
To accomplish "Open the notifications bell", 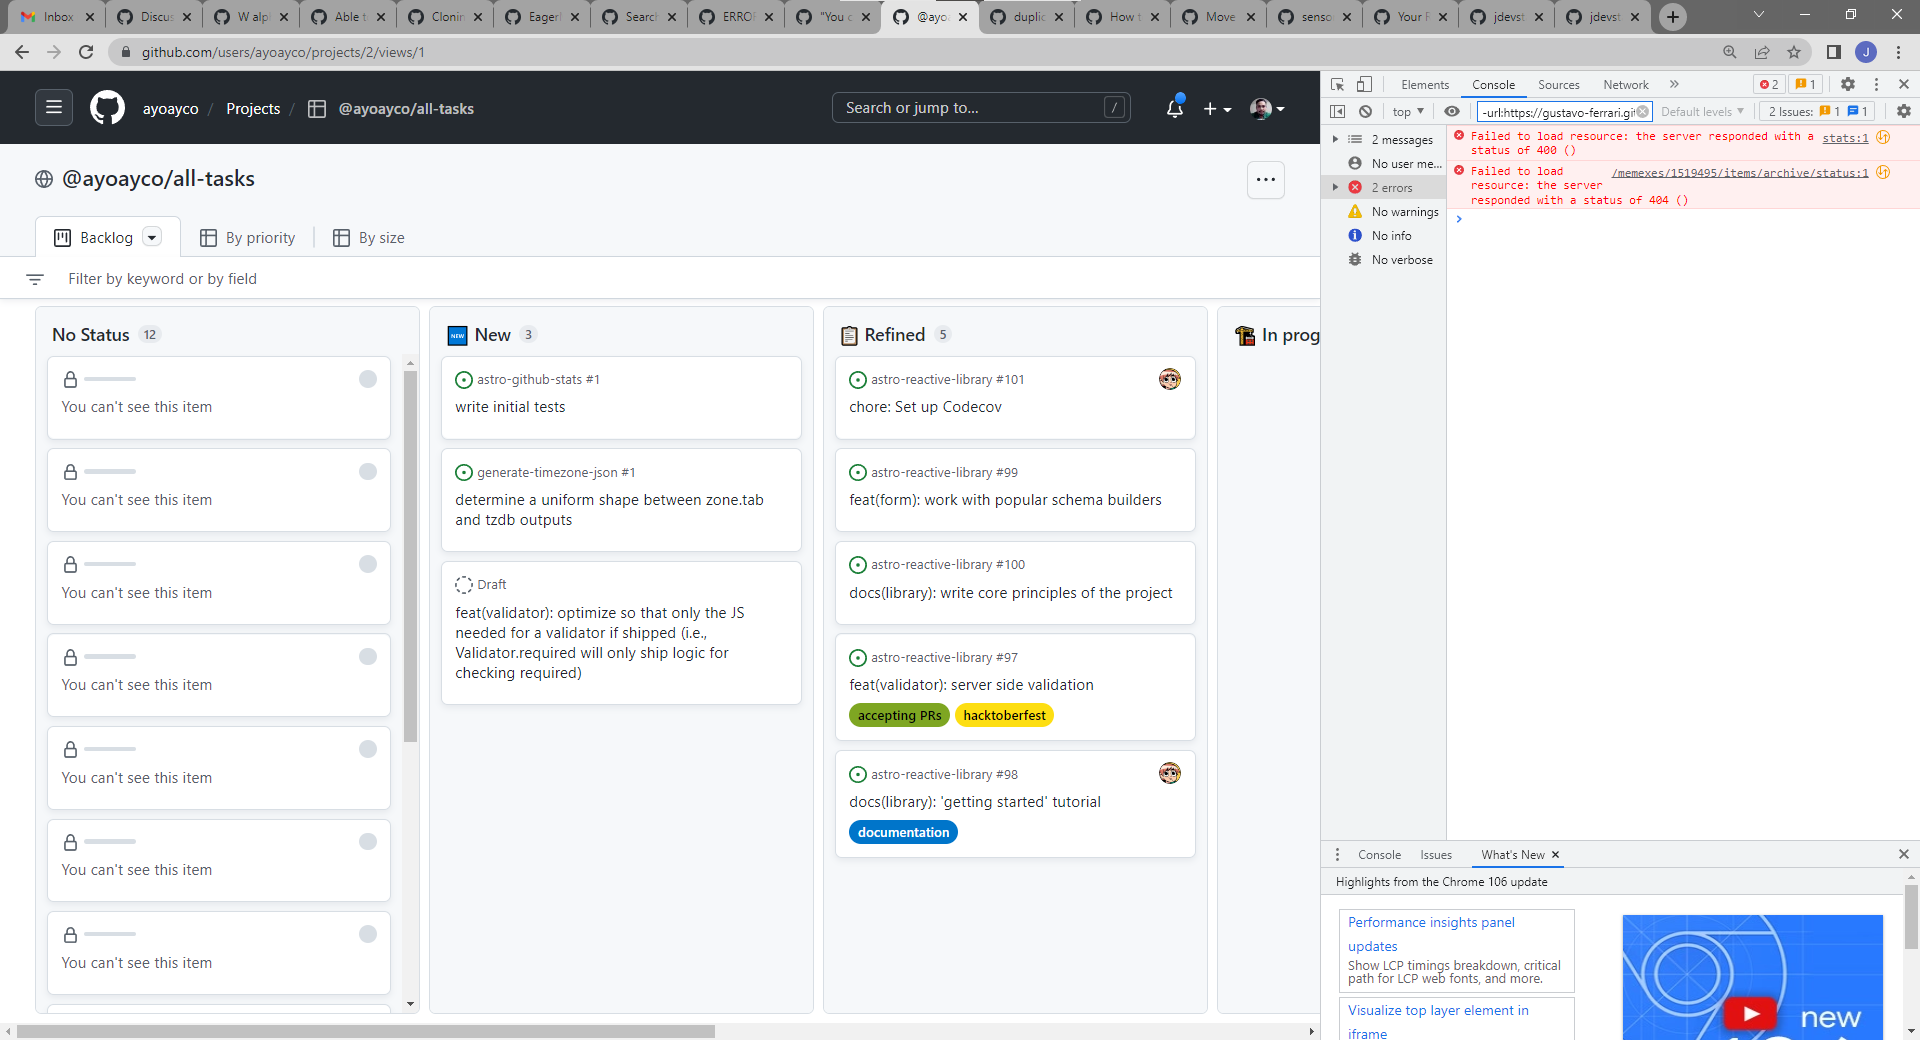I will [x=1175, y=108].
